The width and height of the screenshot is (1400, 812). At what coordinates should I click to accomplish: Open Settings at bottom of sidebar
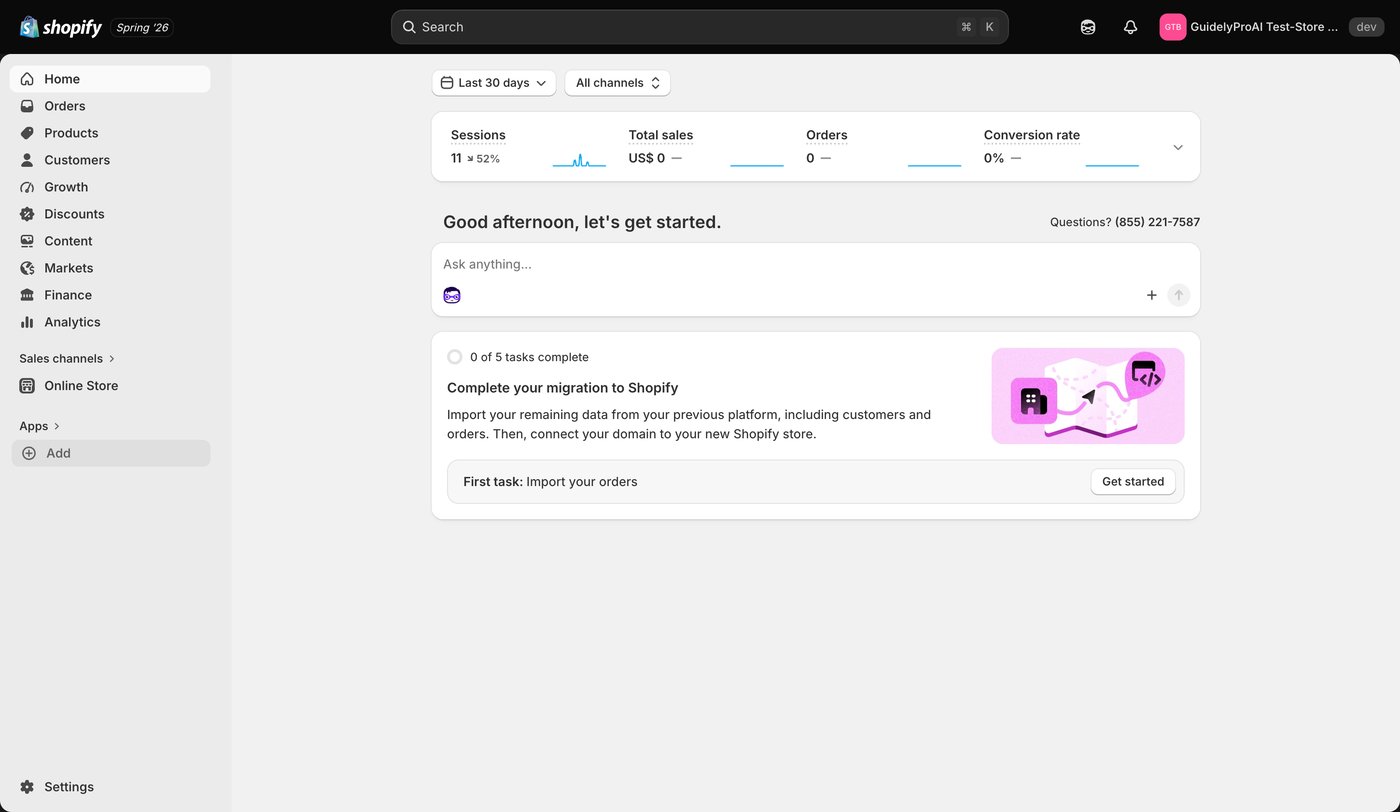110,787
